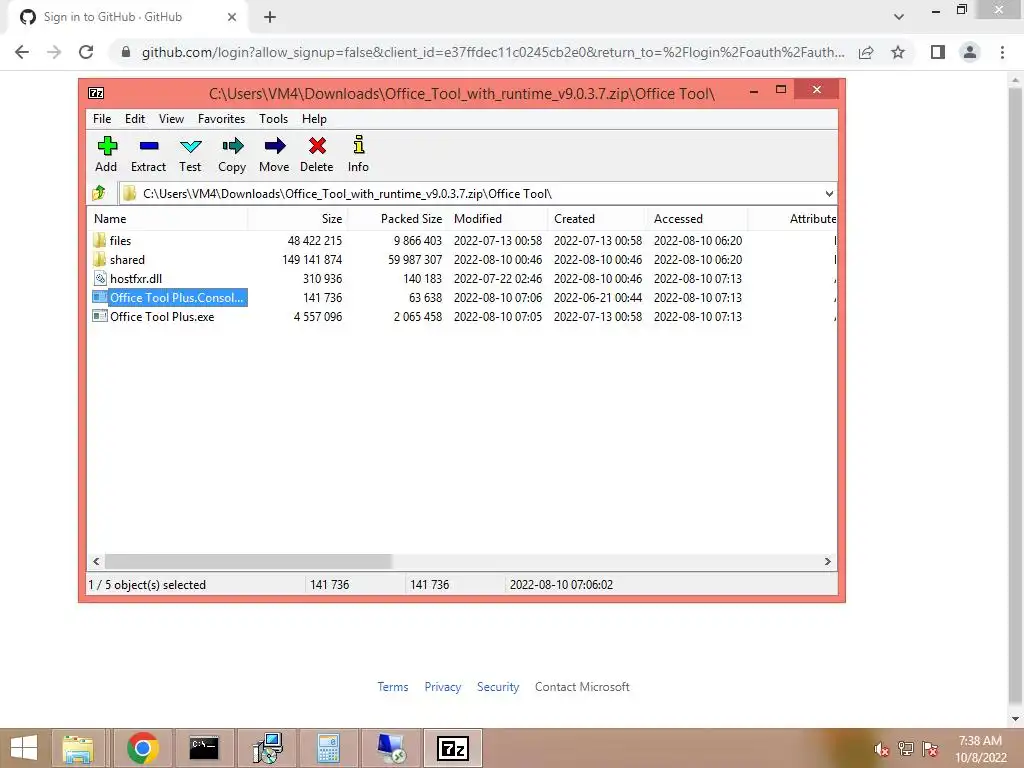This screenshot has width=1024, height=768.
Task: Open the File menu
Action: tap(102, 119)
